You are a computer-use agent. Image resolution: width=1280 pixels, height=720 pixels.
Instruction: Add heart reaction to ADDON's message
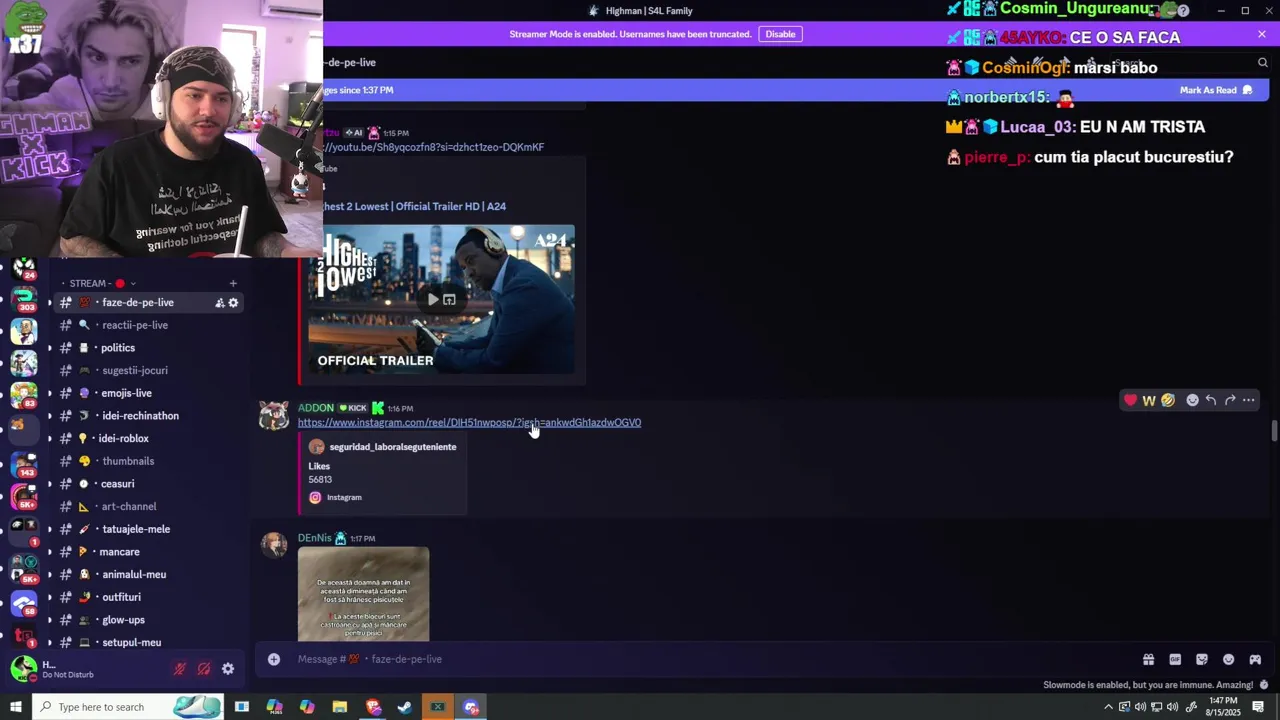(1130, 400)
